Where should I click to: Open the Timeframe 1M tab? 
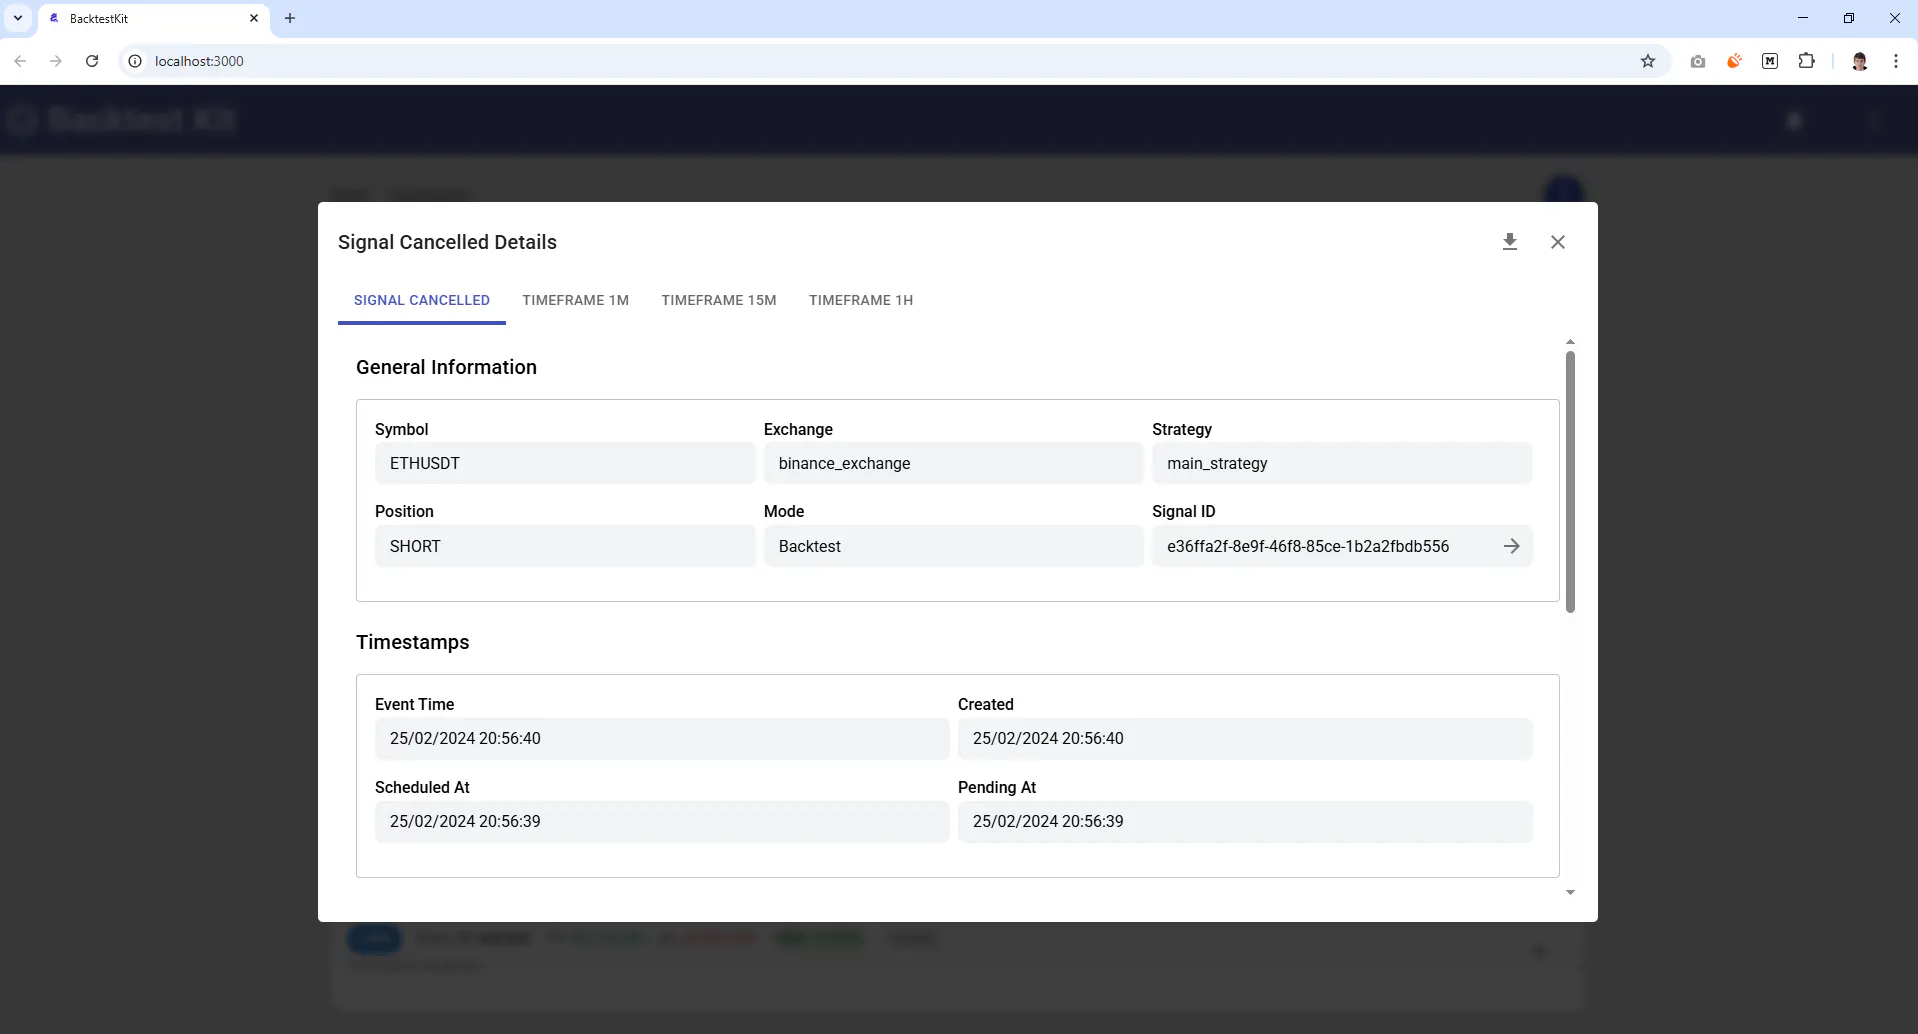tap(576, 300)
